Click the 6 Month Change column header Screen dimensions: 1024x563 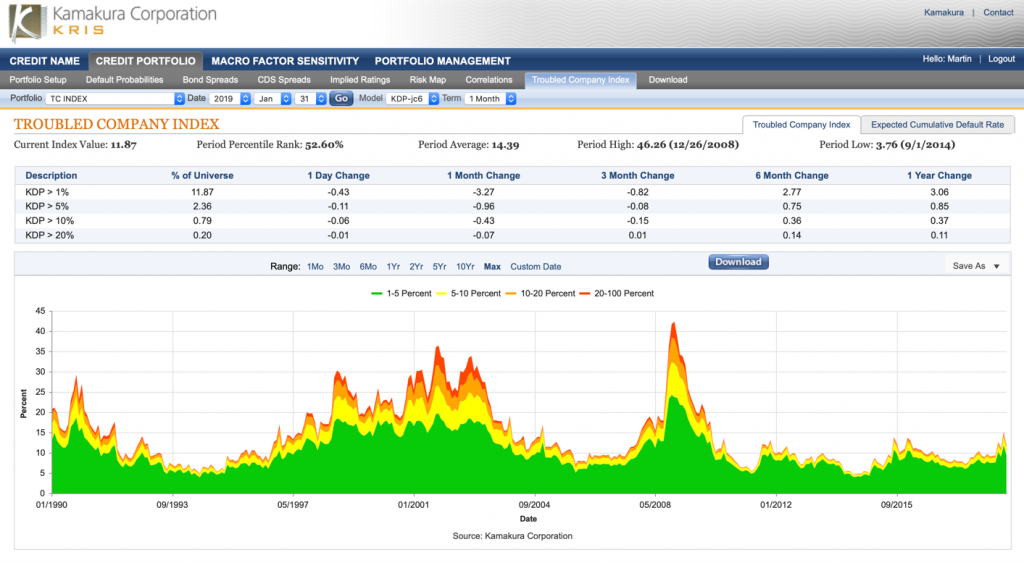click(792, 176)
